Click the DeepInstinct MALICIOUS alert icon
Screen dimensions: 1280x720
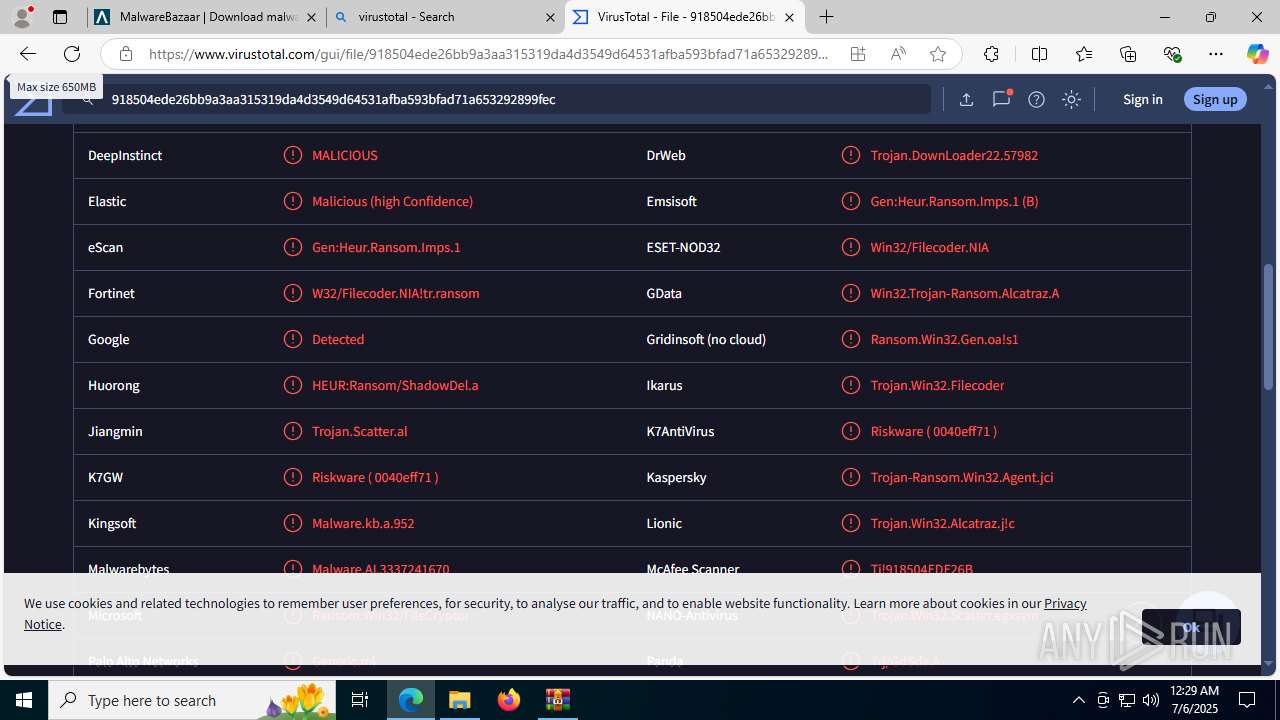coord(292,155)
